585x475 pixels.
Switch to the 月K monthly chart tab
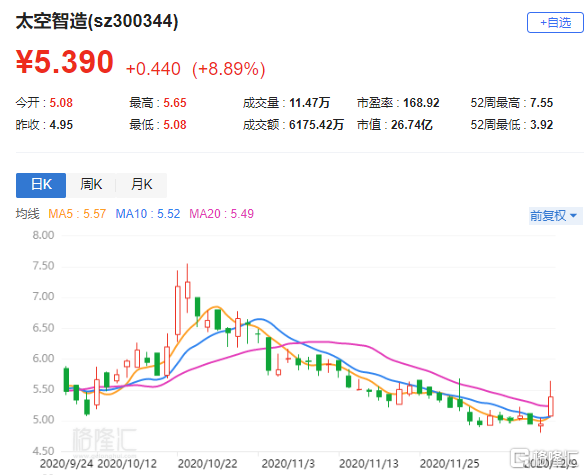pyautogui.click(x=141, y=185)
